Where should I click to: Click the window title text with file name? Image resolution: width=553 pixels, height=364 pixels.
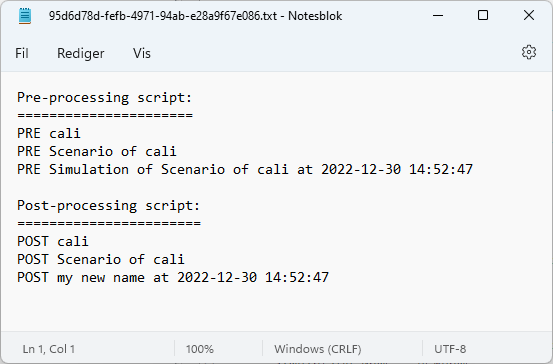[x=195, y=16]
